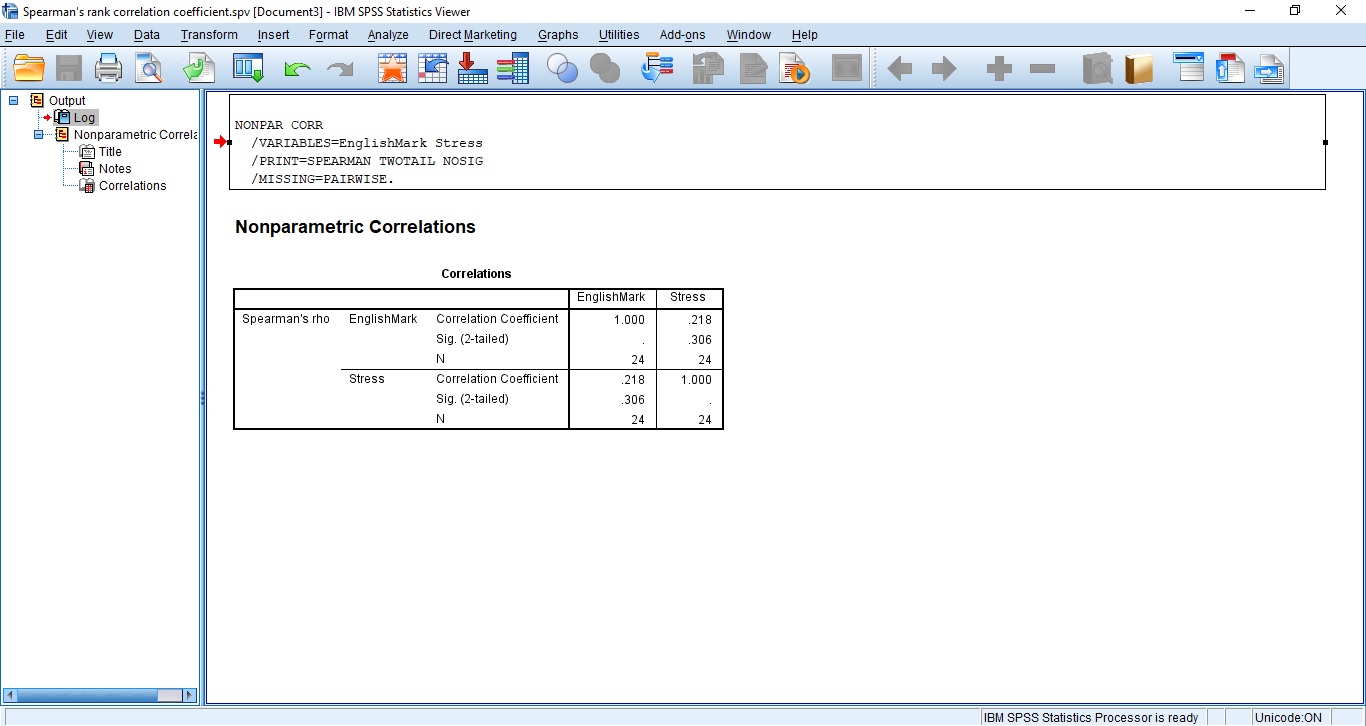Undo the last action using the toolbar
The width and height of the screenshot is (1366, 726).
(297, 69)
